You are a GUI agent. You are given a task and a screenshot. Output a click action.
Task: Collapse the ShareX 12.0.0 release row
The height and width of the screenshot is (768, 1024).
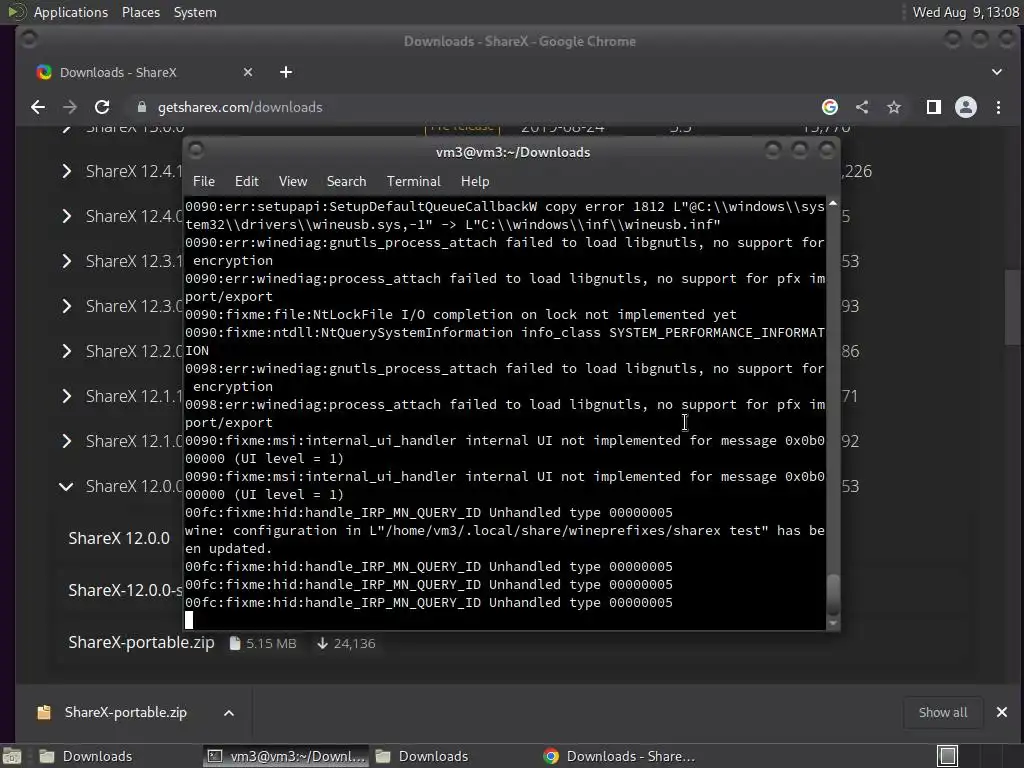(67, 487)
